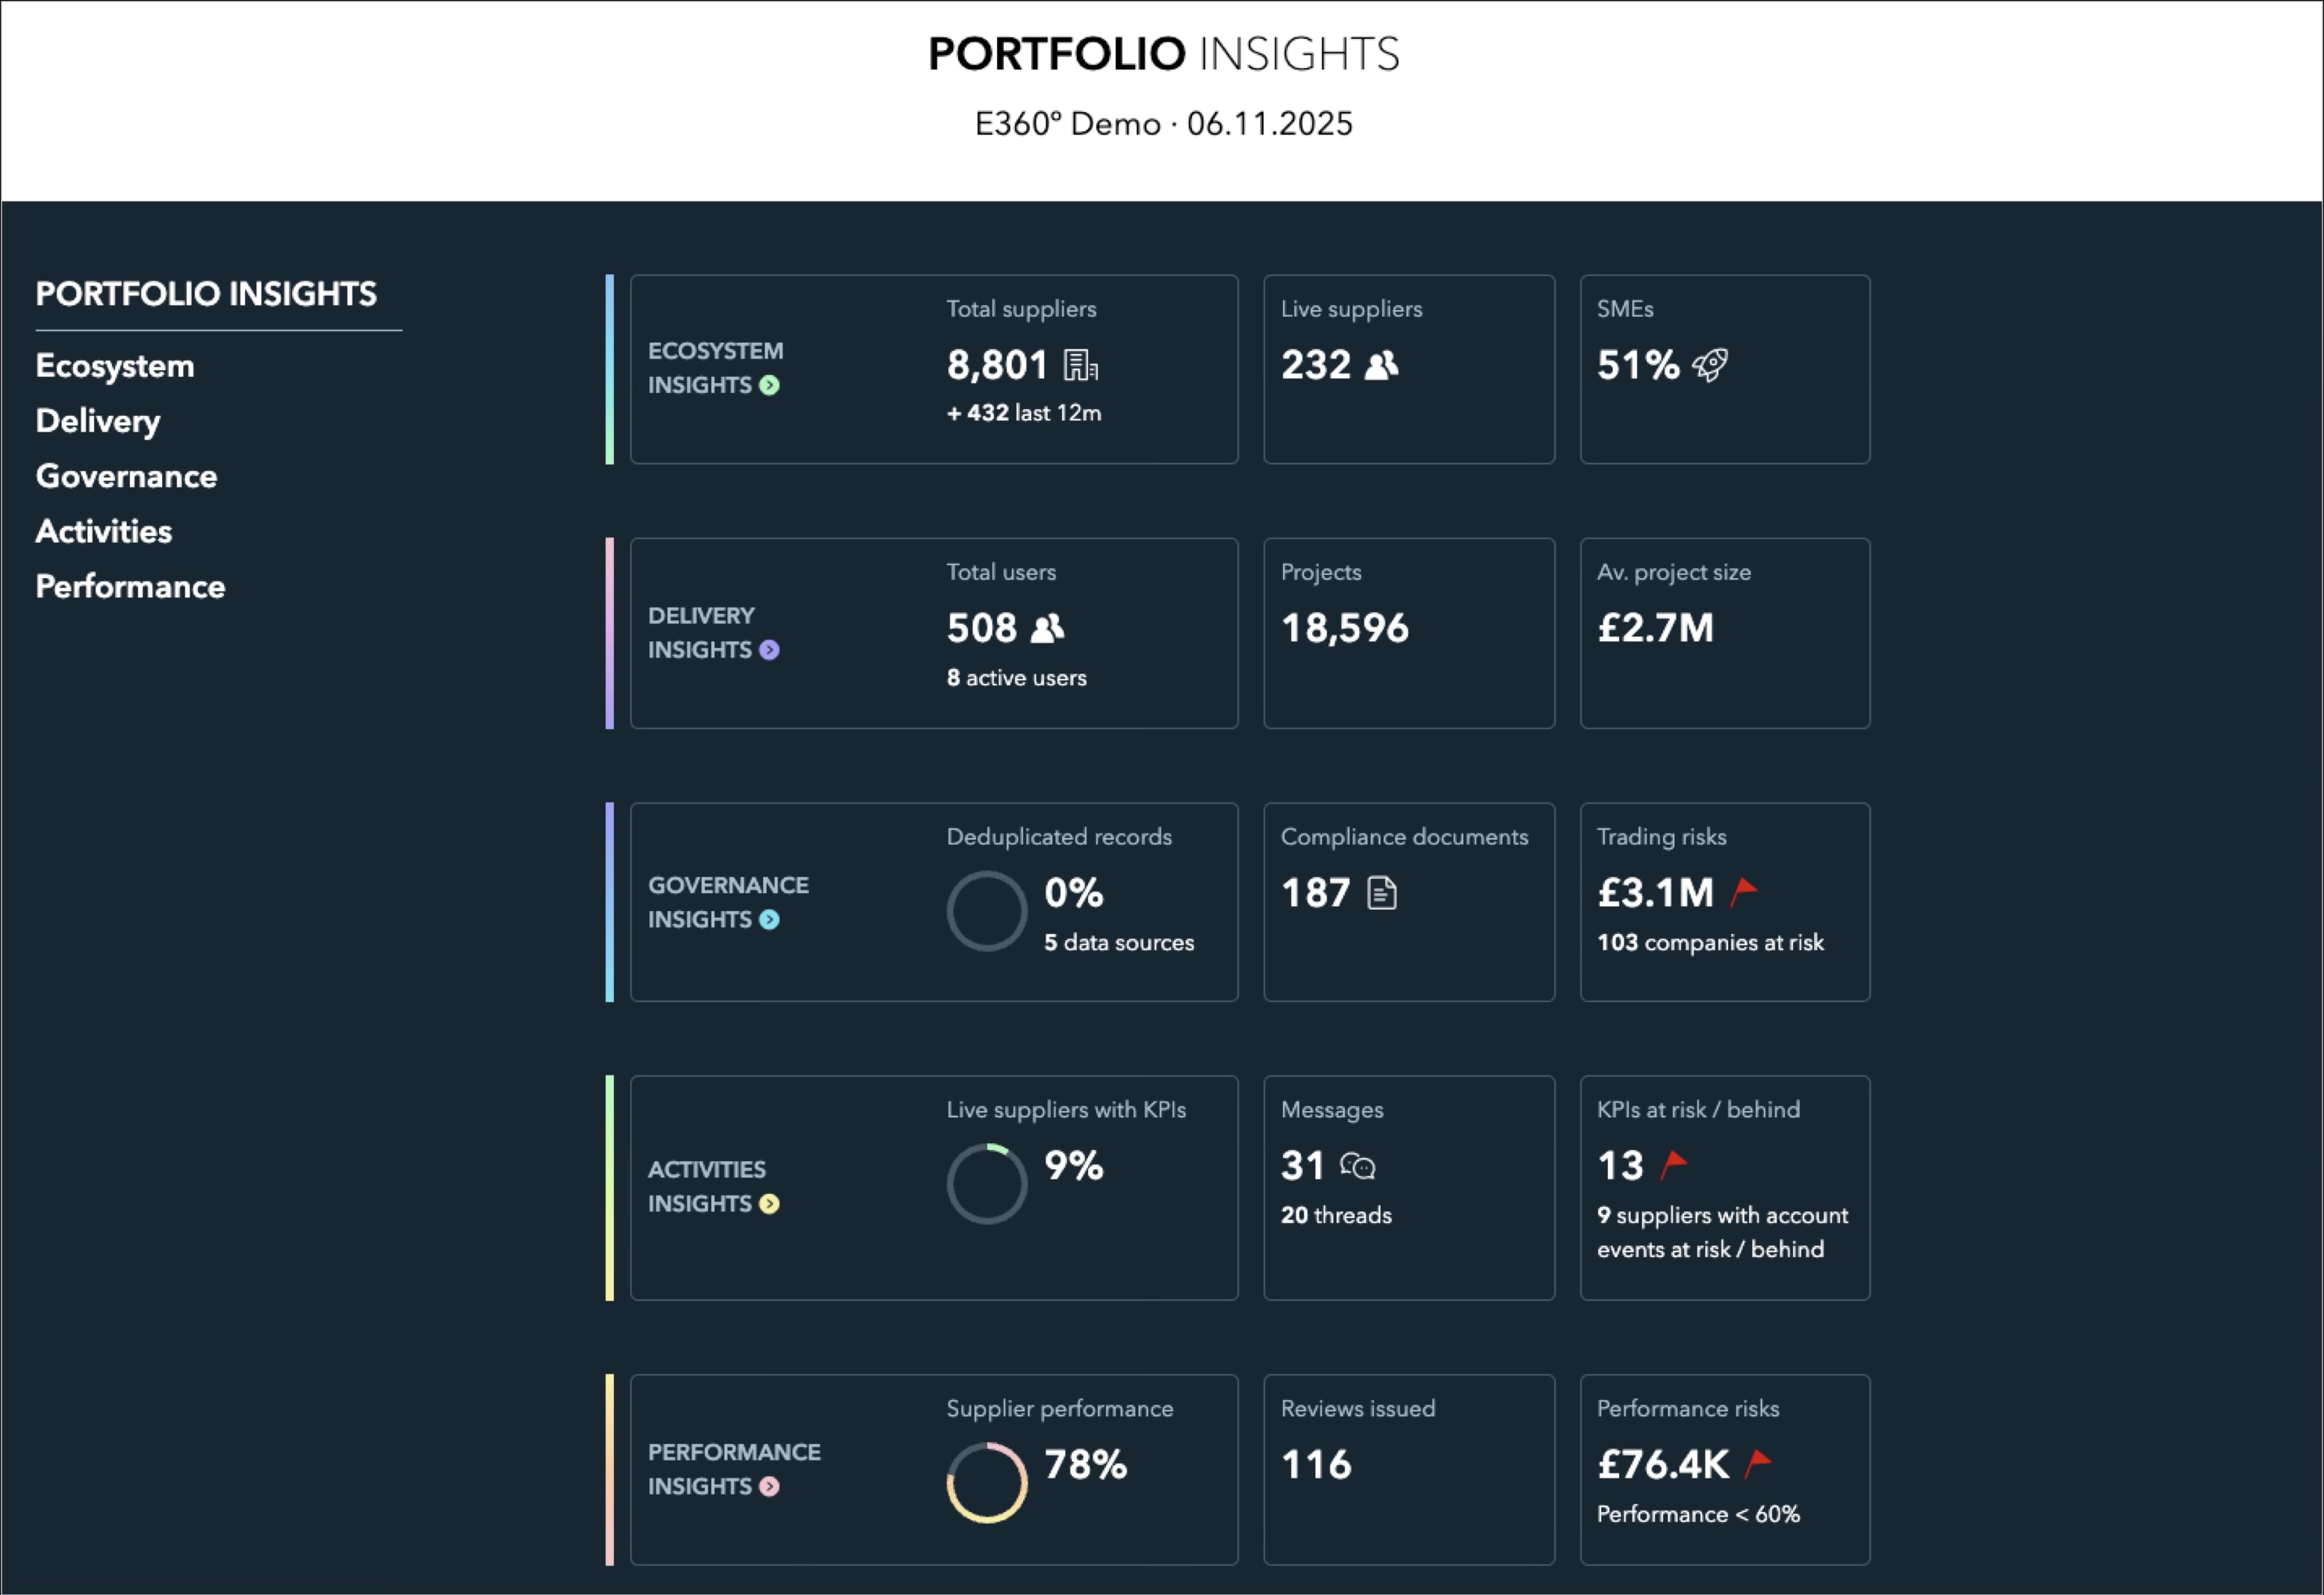Expand Performance Insights pink arrow icon

point(769,1487)
